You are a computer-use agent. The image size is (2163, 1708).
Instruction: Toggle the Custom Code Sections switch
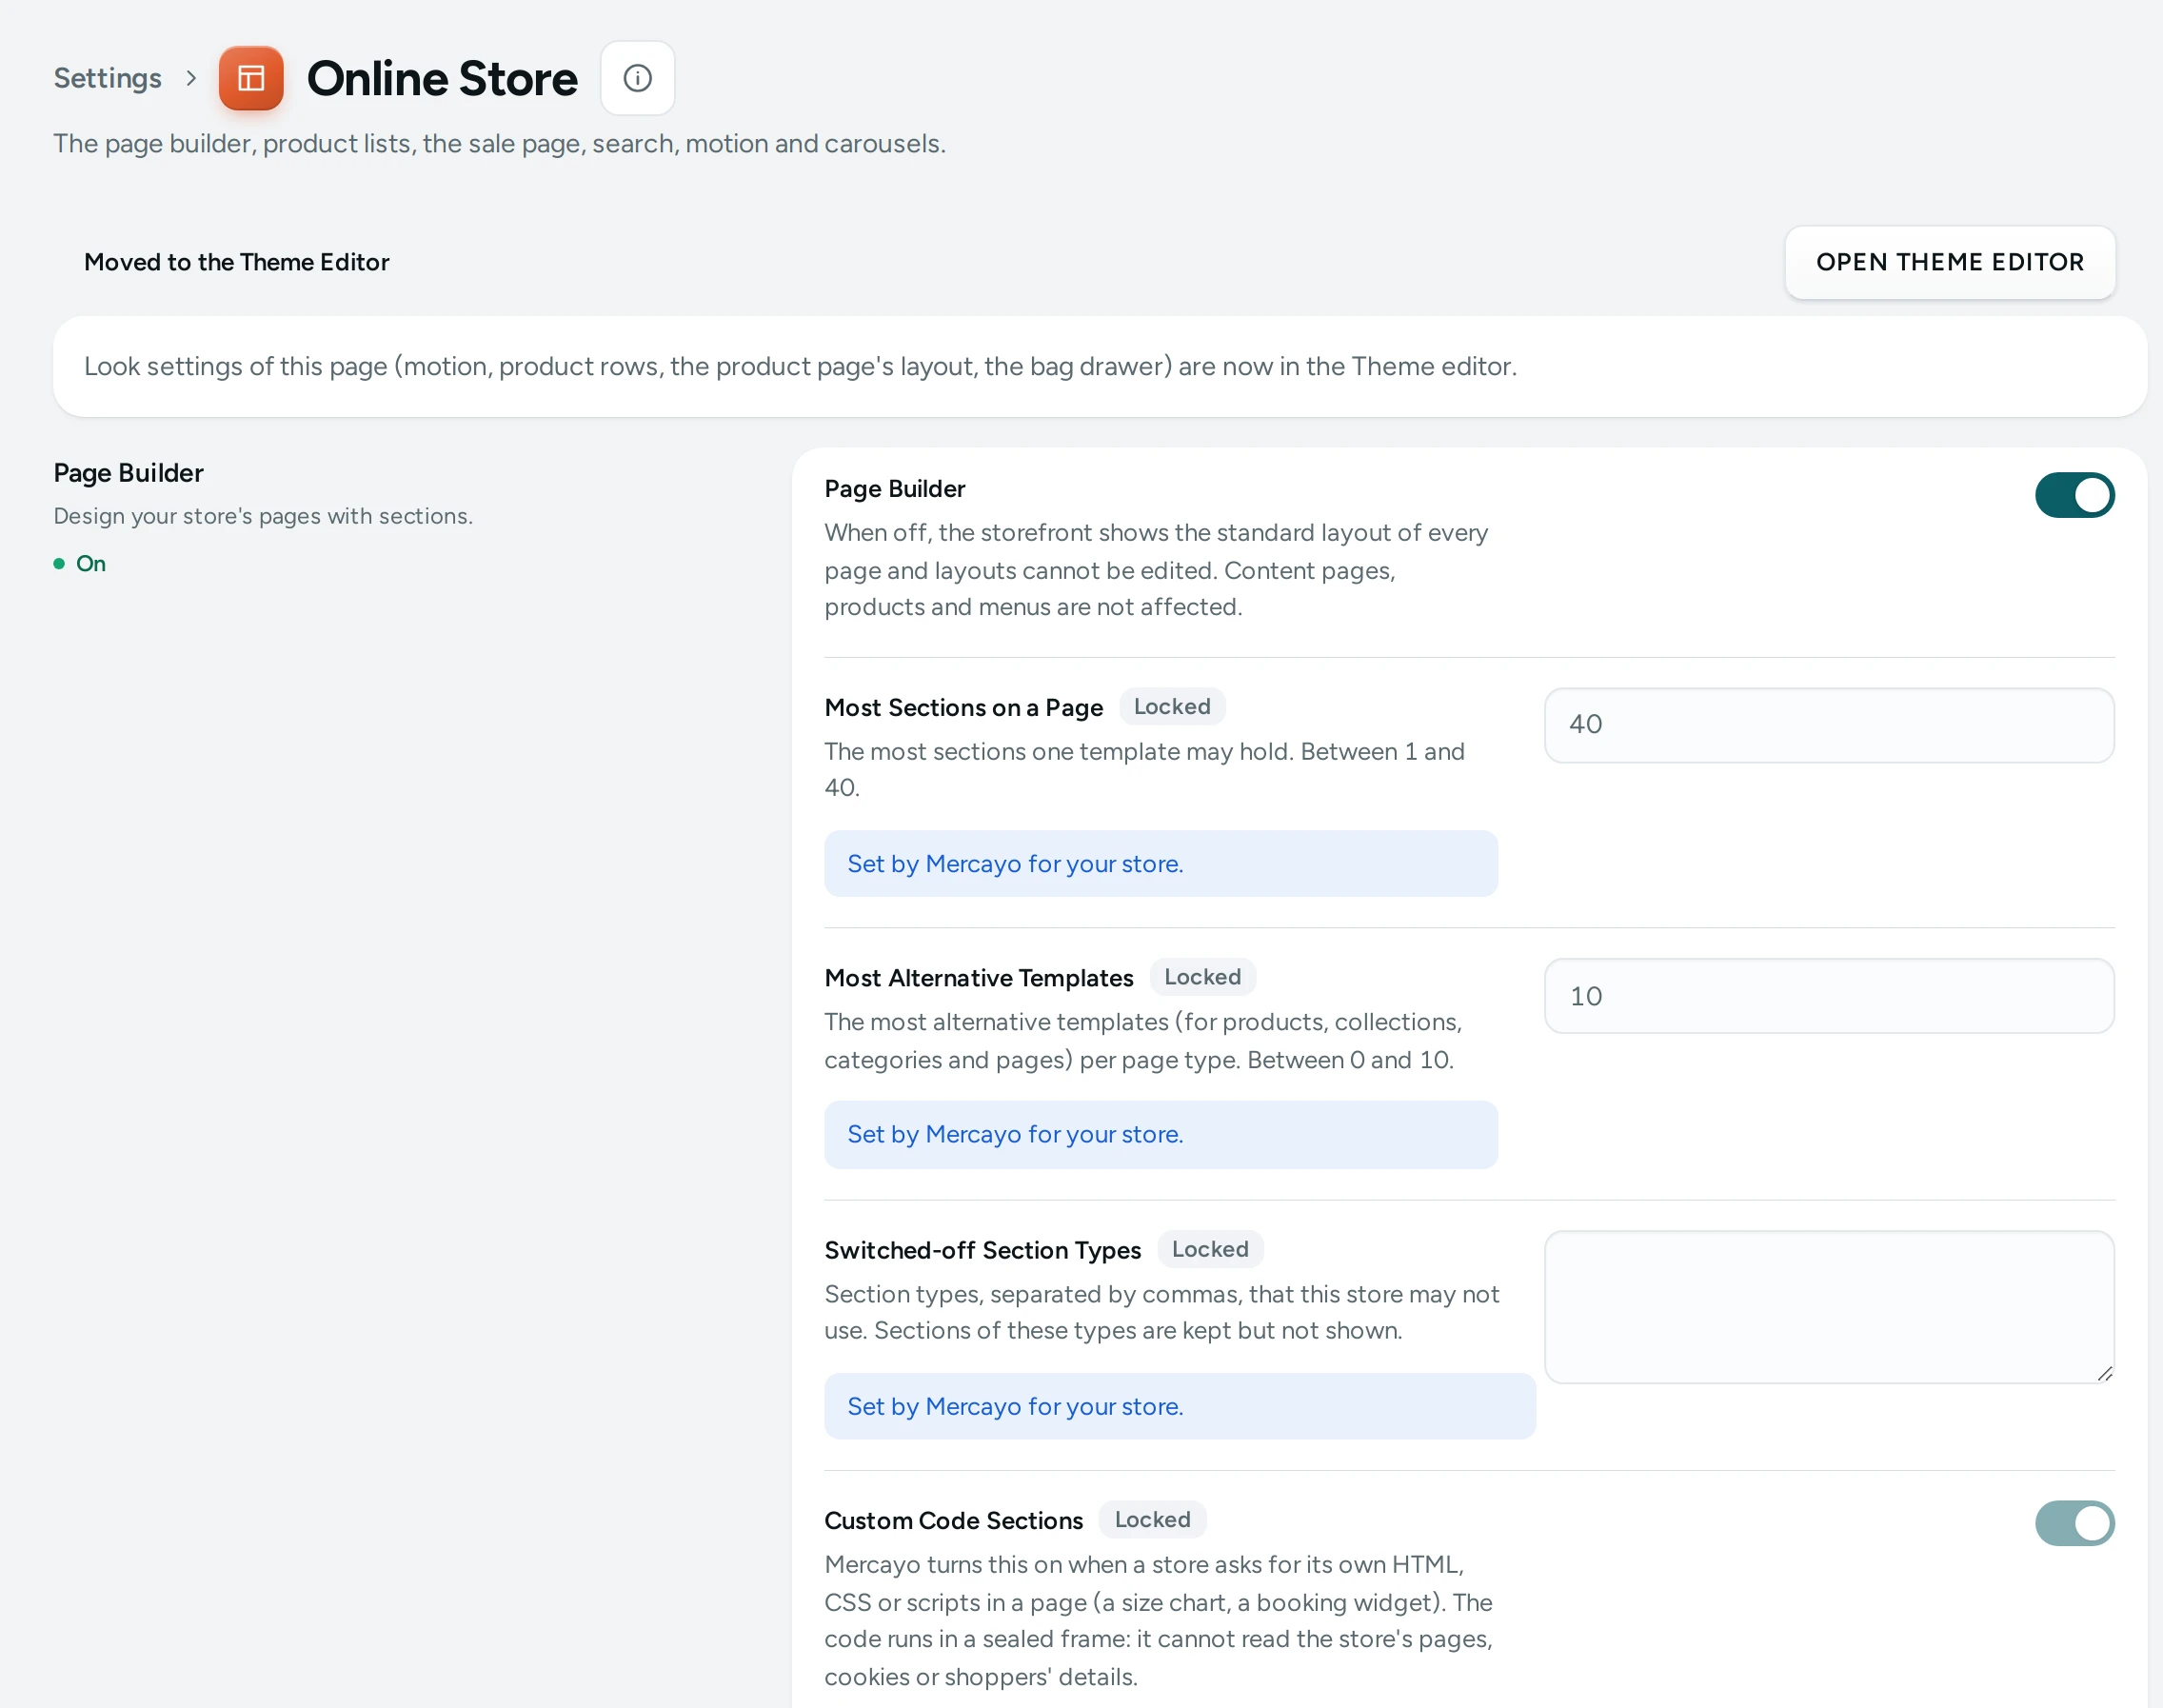[2074, 1523]
